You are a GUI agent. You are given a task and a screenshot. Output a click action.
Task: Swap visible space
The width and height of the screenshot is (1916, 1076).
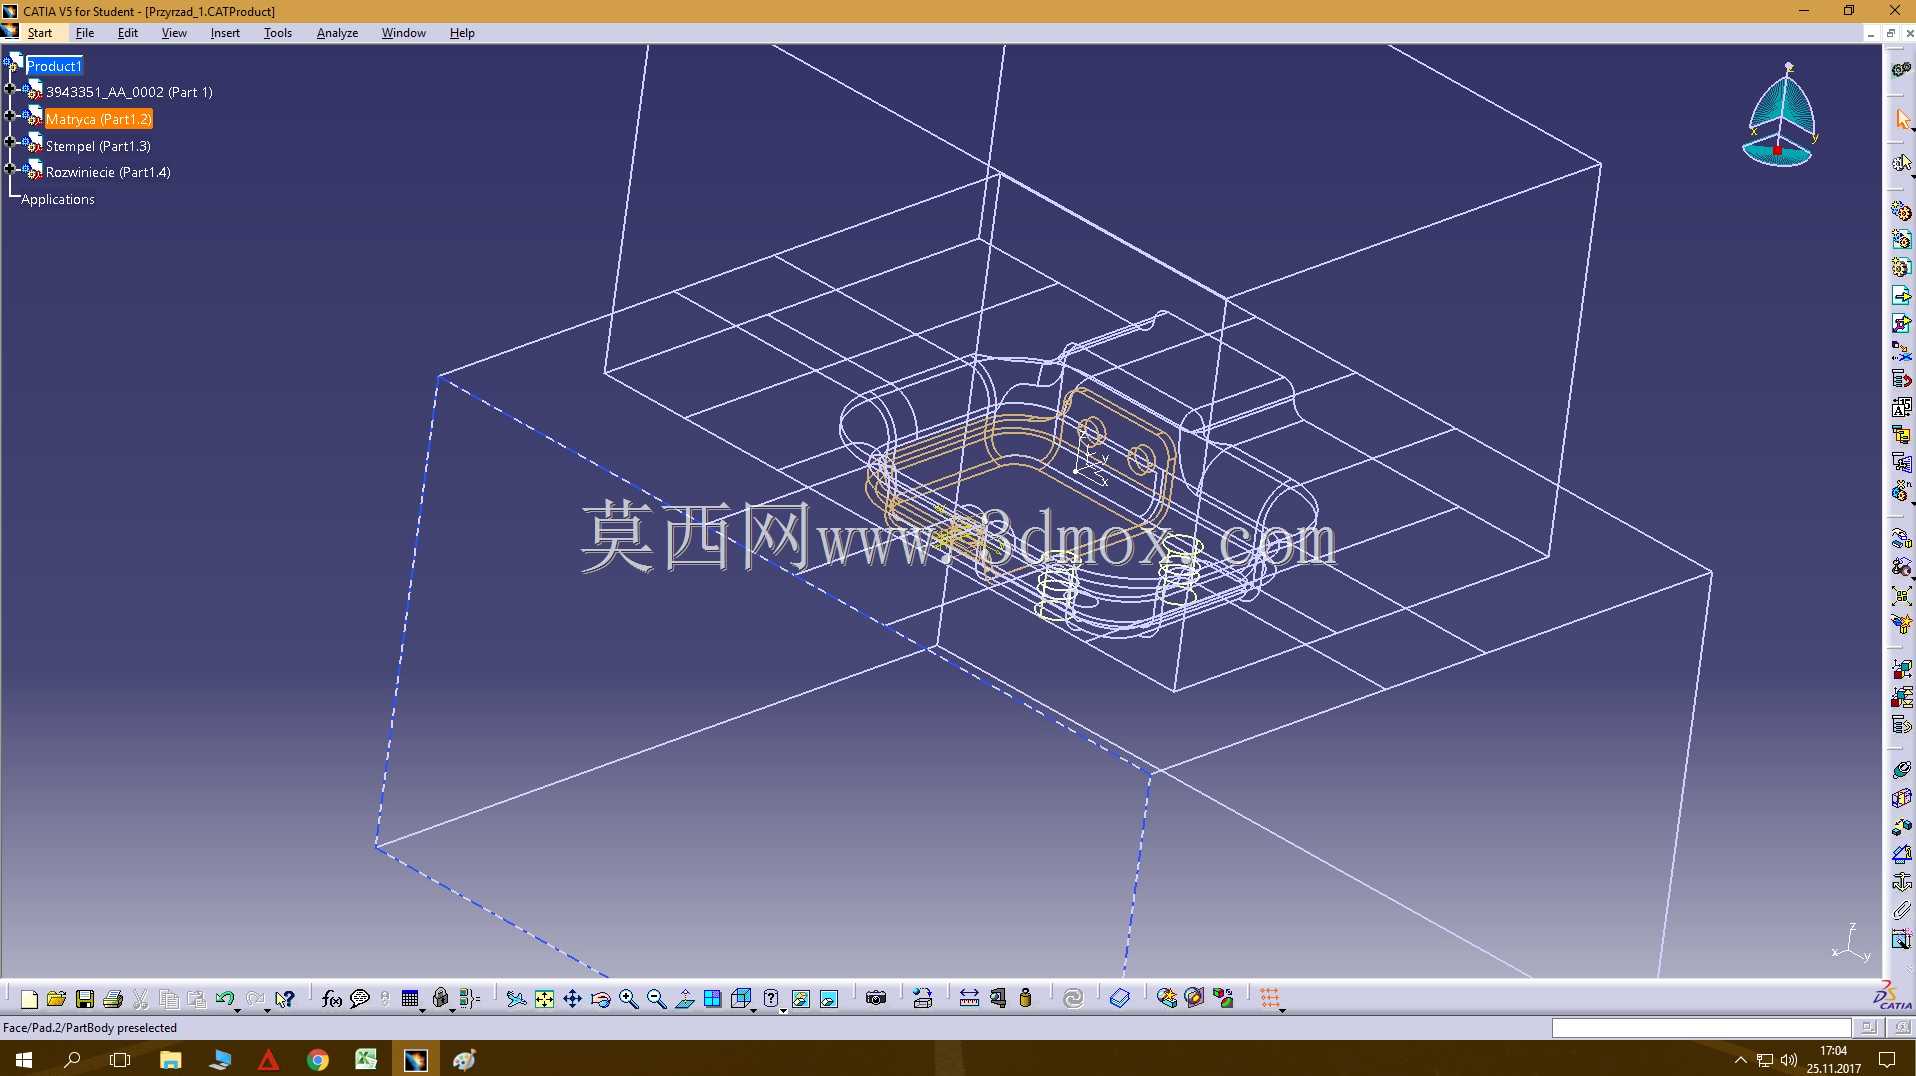(829, 998)
